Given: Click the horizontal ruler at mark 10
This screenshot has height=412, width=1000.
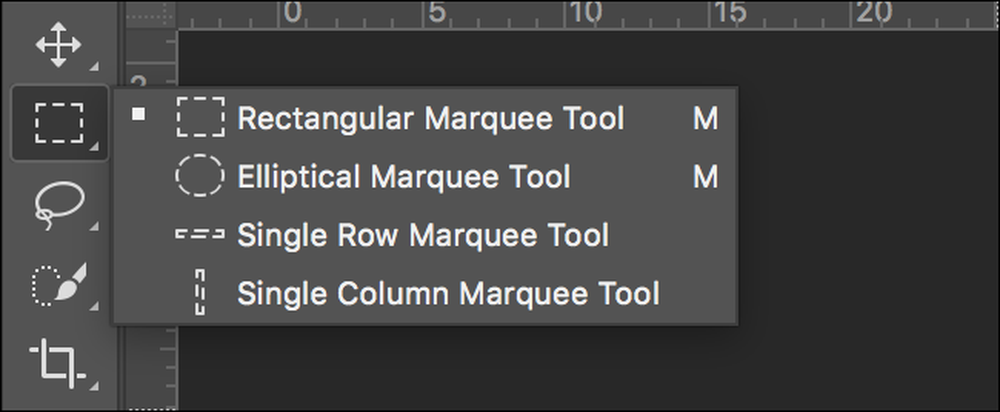Looking at the screenshot, I should pyautogui.click(x=584, y=14).
